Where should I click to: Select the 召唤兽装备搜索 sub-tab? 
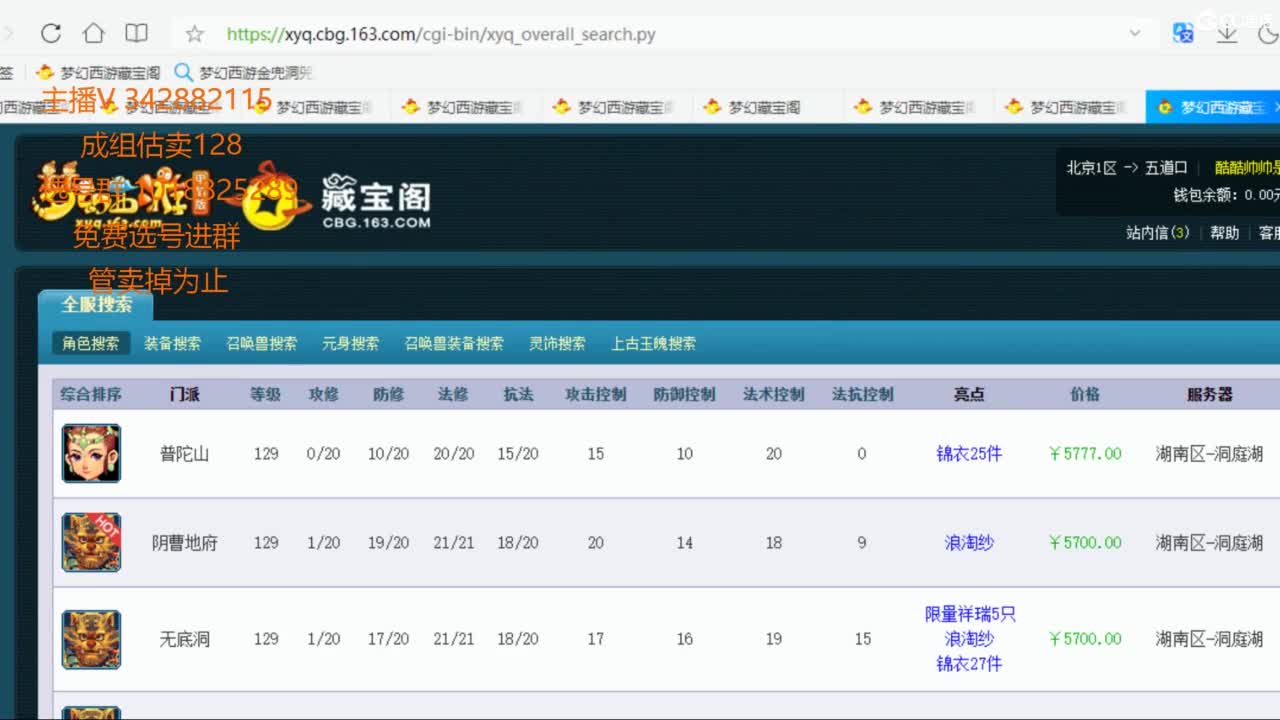tap(454, 343)
